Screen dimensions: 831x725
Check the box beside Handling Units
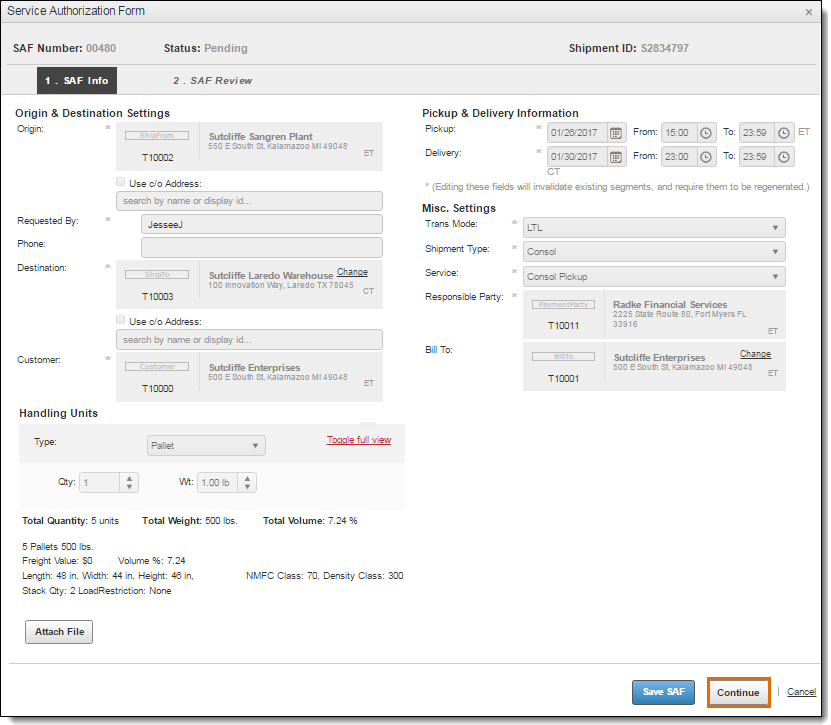click(368, 424)
